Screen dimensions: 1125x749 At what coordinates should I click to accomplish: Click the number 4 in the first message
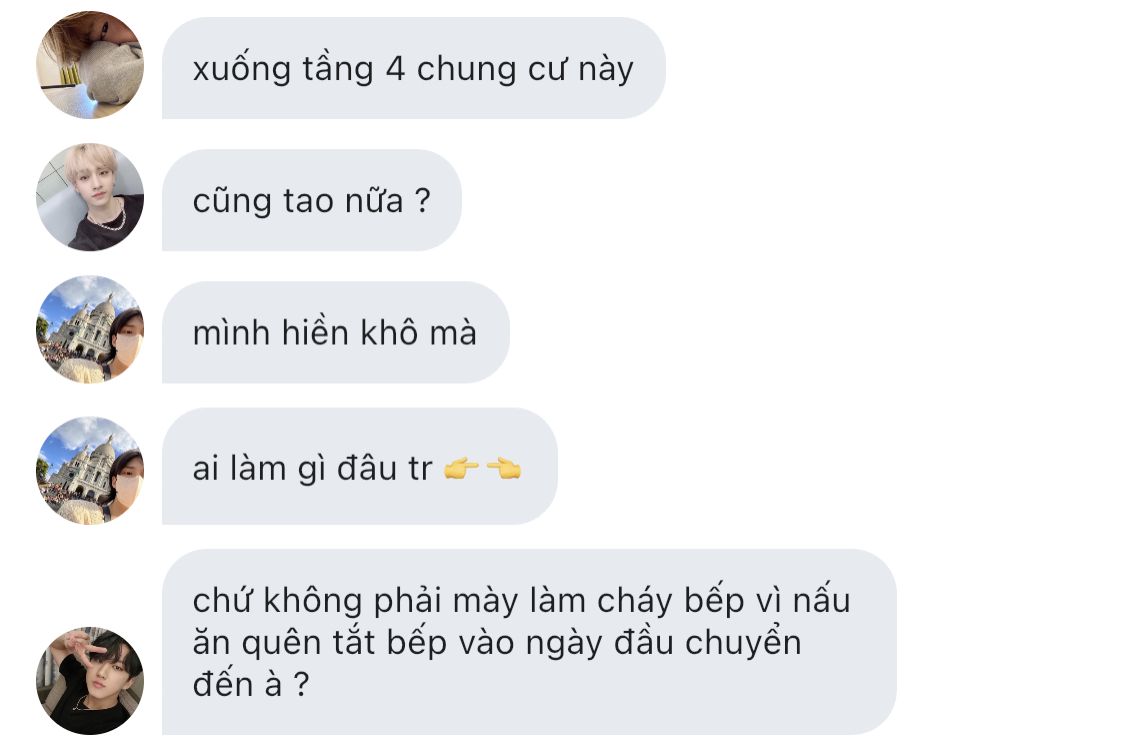395,70
